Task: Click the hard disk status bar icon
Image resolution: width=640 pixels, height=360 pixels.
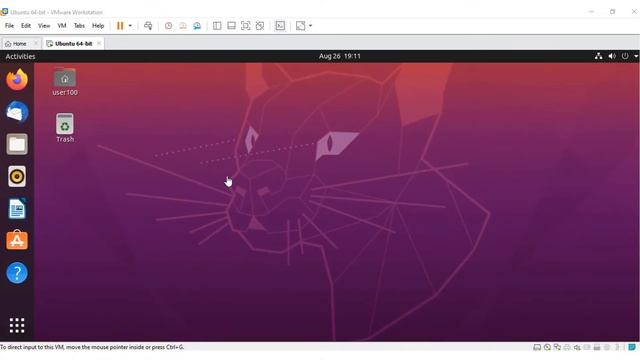Action: point(537,347)
